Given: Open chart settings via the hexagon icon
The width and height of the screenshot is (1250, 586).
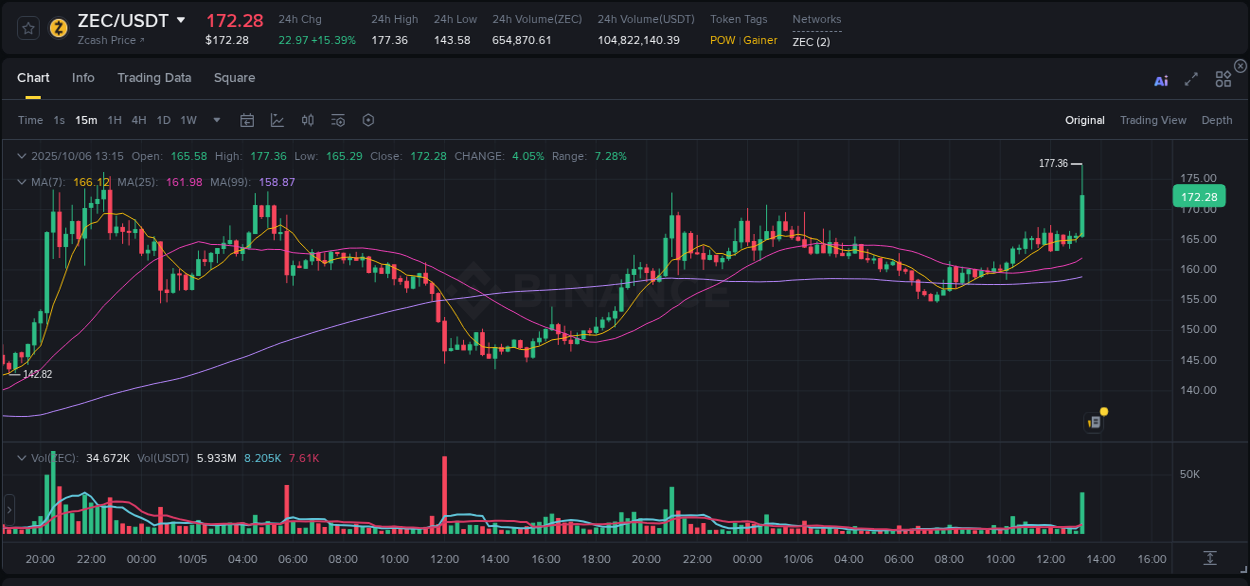Looking at the screenshot, I should [x=368, y=120].
